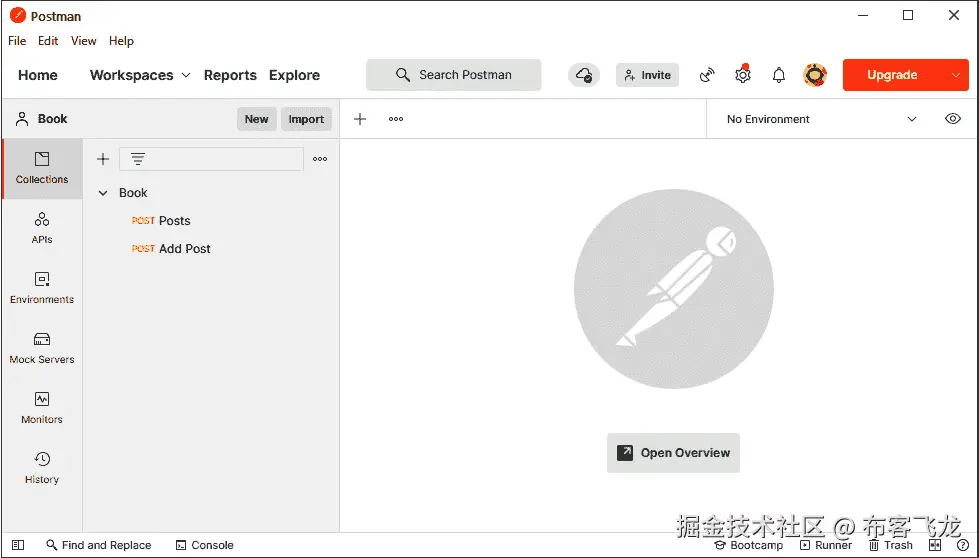The image size is (979, 558).
Task: Open Find and Replace
Action: [x=99, y=545]
